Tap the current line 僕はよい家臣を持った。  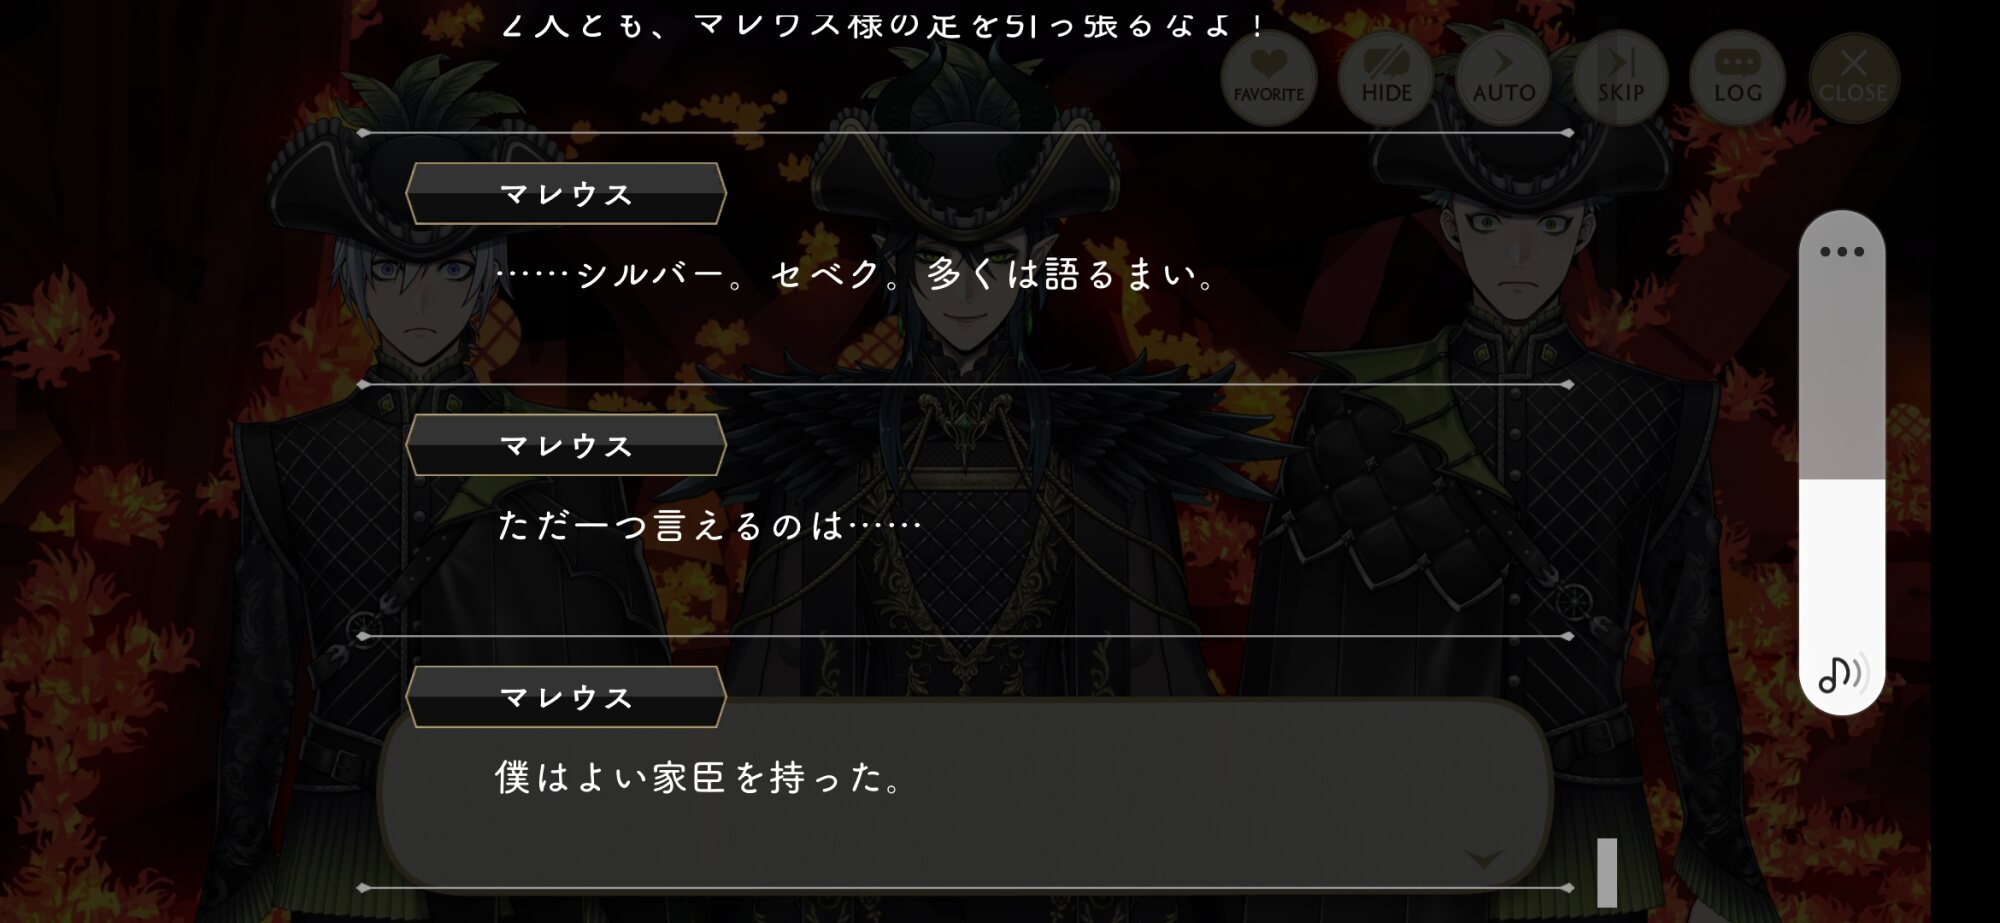(x=699, y=777)
